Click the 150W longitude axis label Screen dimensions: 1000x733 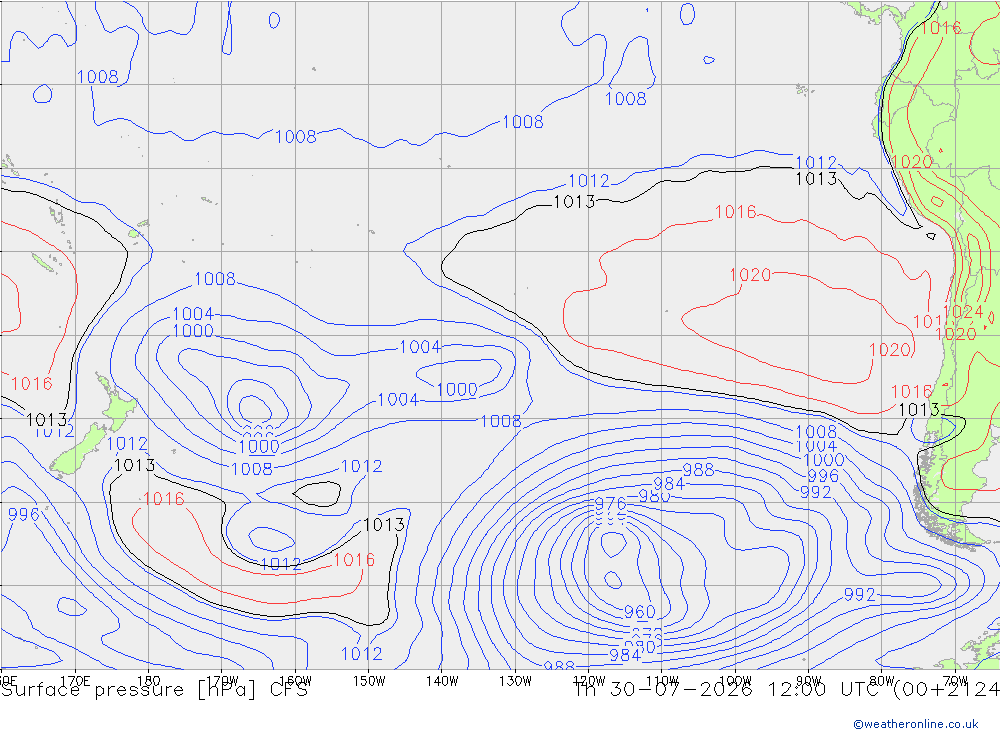[369, 681]
